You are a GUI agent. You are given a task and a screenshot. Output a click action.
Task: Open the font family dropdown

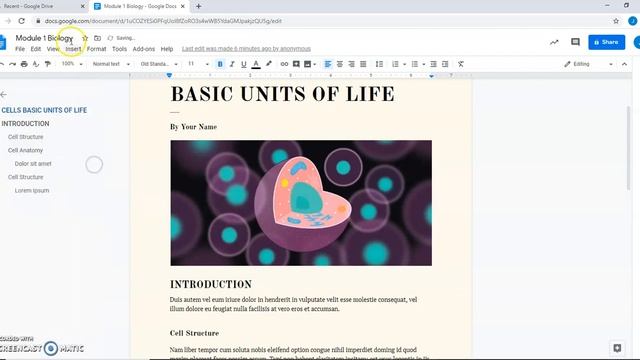click(159, 64)
